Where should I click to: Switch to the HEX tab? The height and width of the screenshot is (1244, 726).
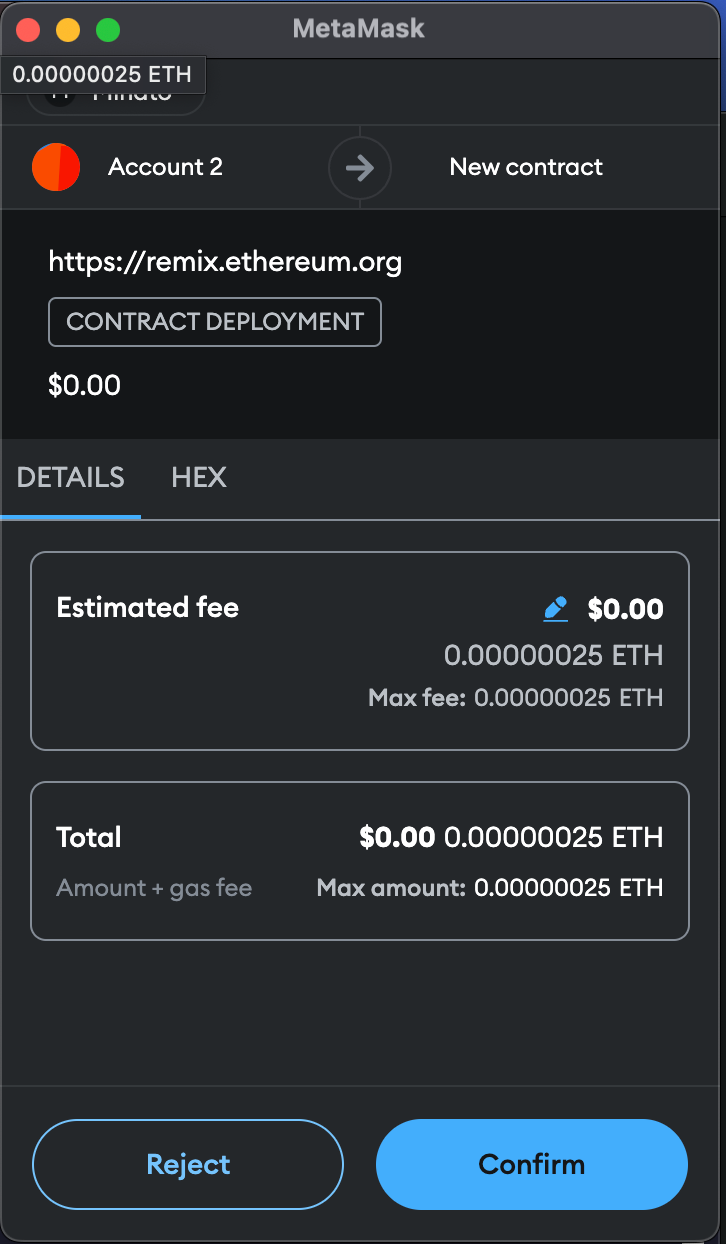[x=199, y=478]
